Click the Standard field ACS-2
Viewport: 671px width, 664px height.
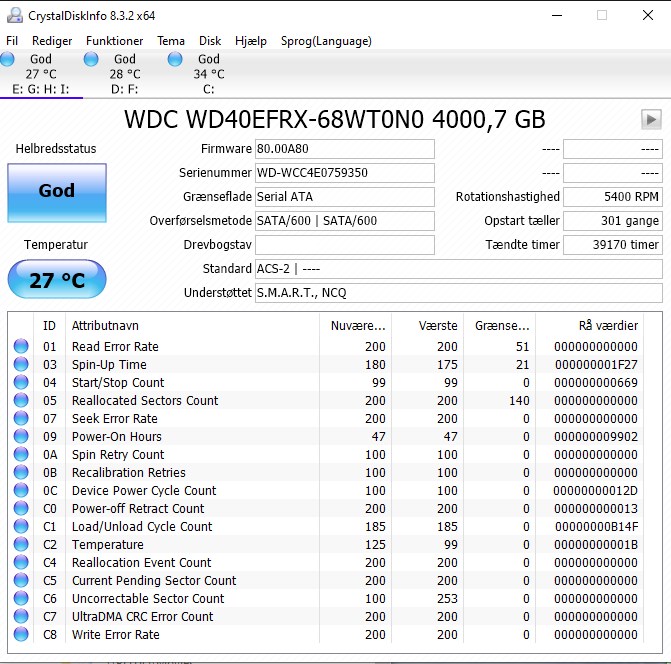click(x=459, y=269)
